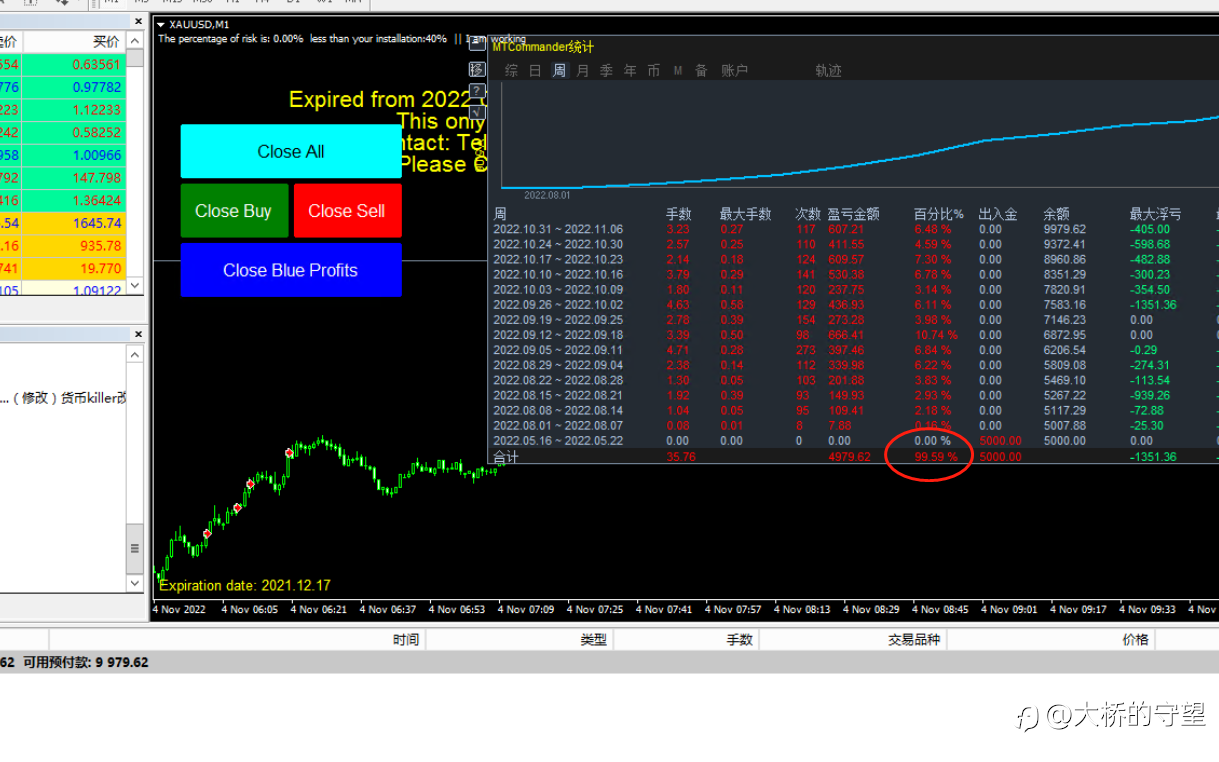The image size is (1219, 762).
Task: Open the XAUUSD,M1 chart title triangle menu
Action: (161, 24)
